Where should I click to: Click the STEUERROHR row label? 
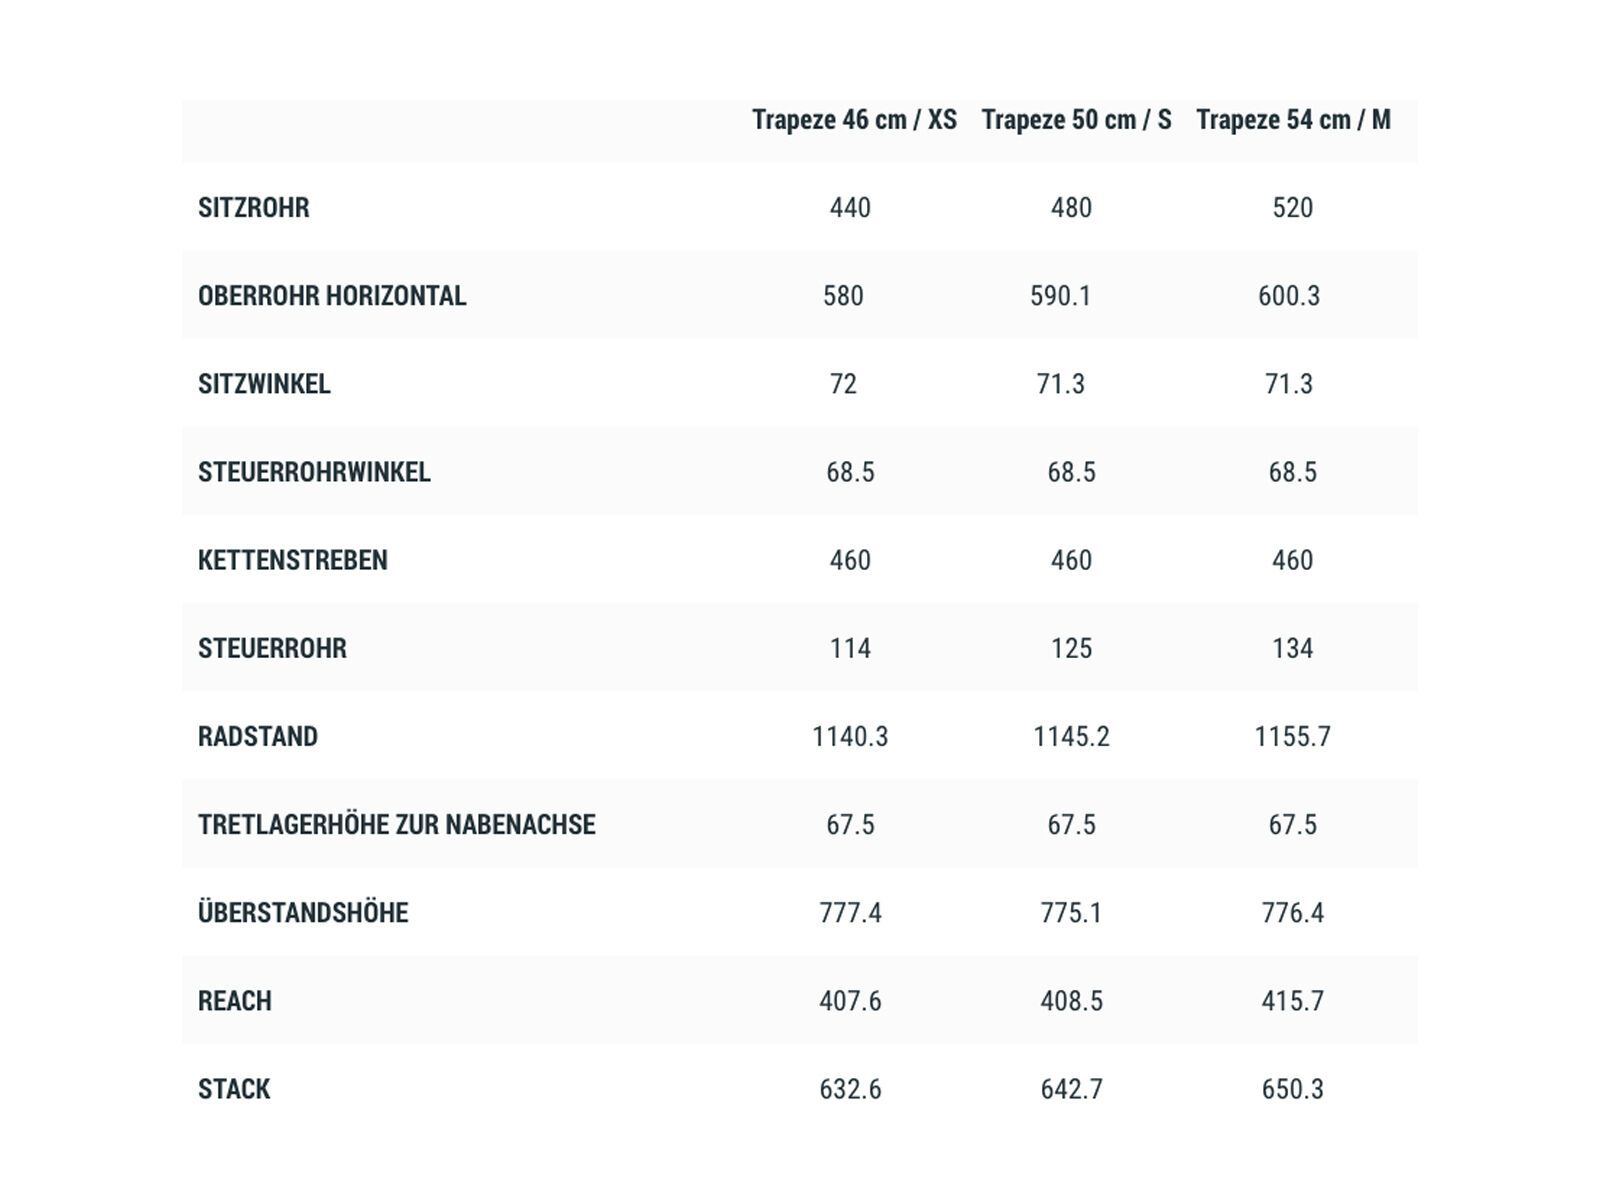(x=272, y=648)
